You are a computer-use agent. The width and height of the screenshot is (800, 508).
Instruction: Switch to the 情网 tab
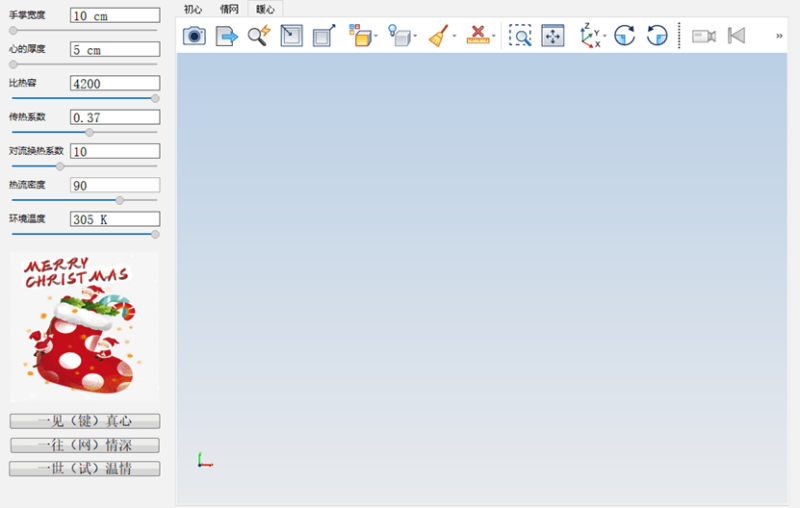click(x=229, y=9)
